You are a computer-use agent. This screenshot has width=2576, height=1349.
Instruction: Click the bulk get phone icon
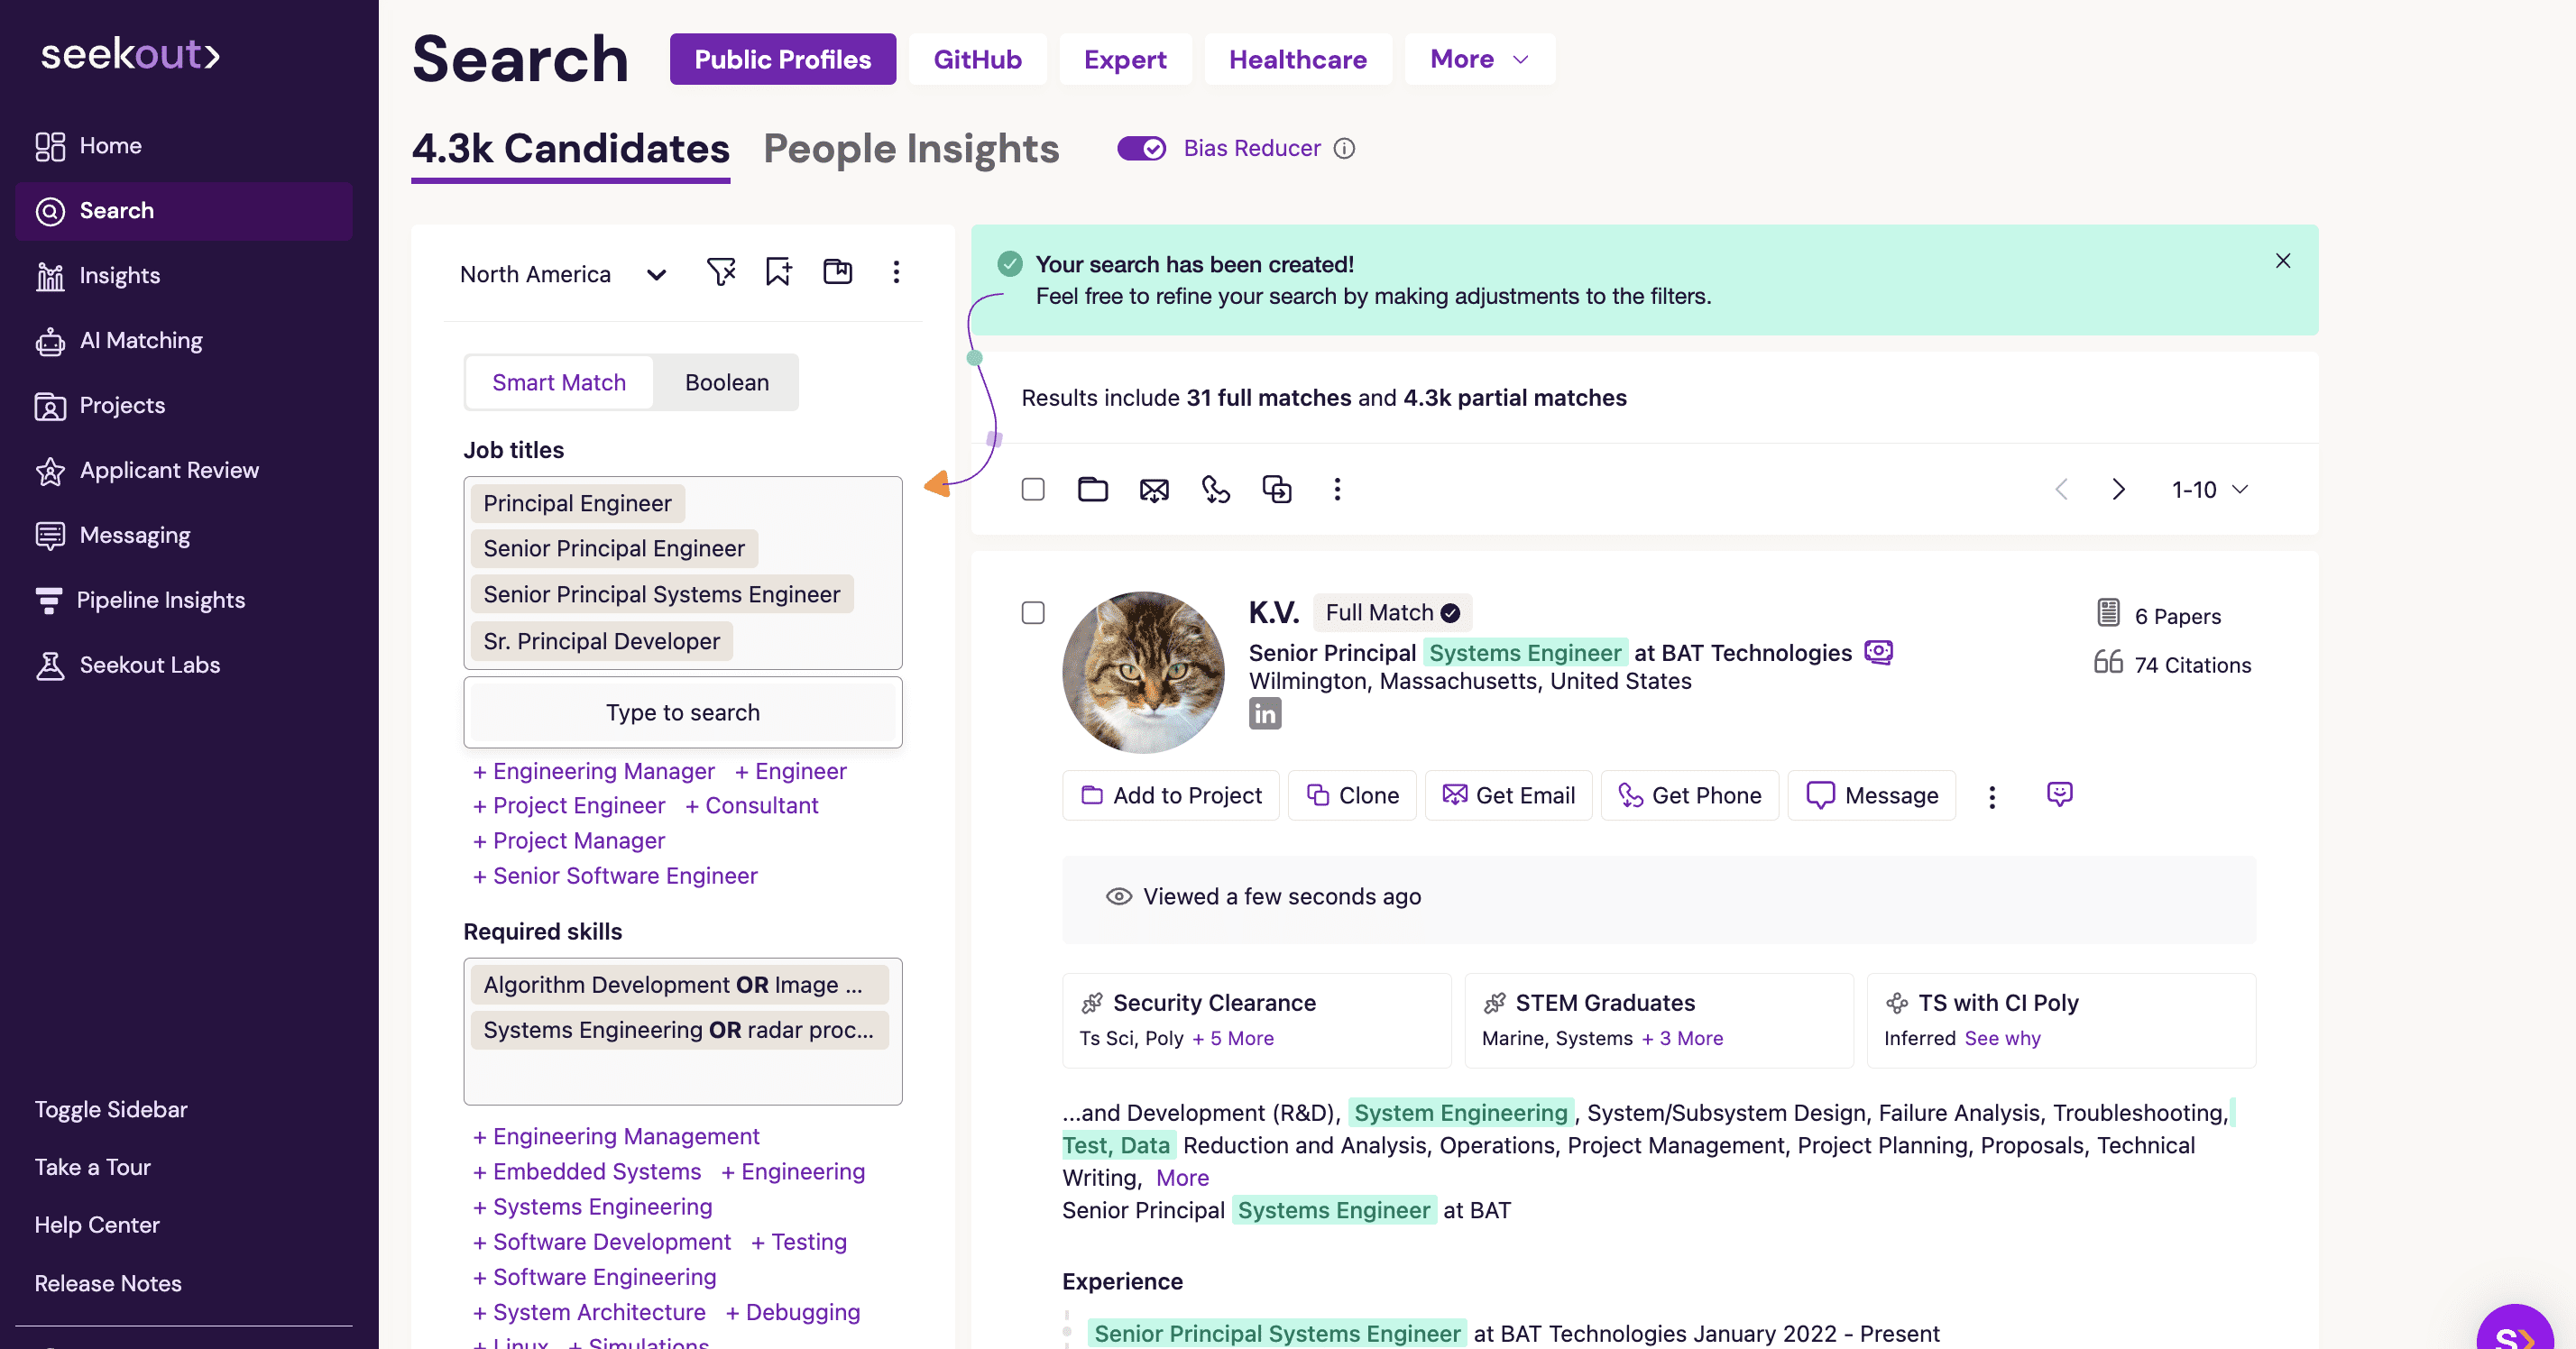(1215, 489)
